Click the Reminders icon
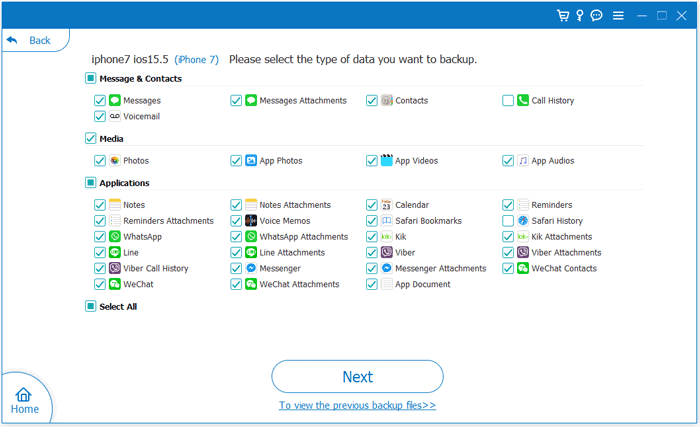 click(x=523, y=205)
